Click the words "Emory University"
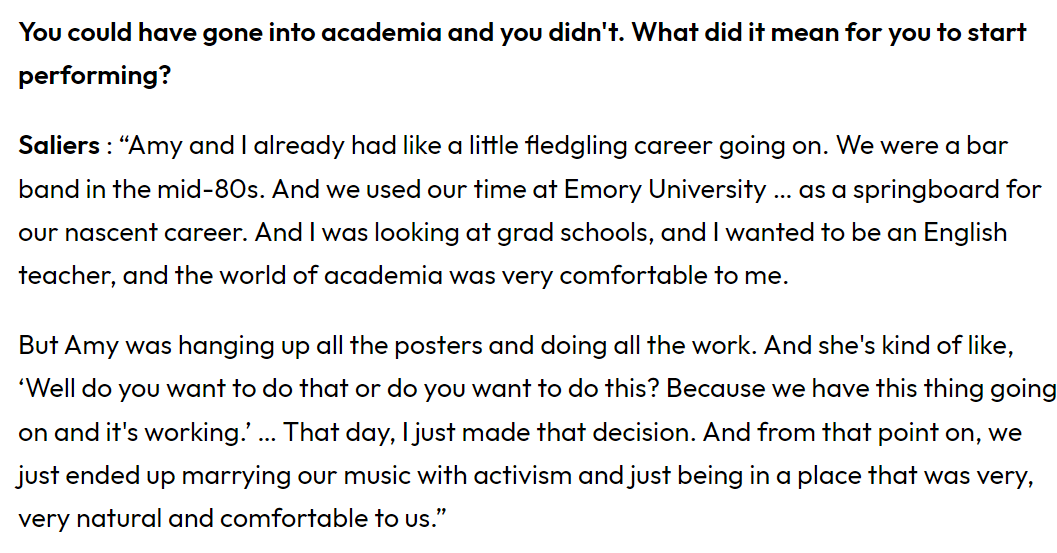Screen dimensions: 1057x553 [x=665, y=189]
